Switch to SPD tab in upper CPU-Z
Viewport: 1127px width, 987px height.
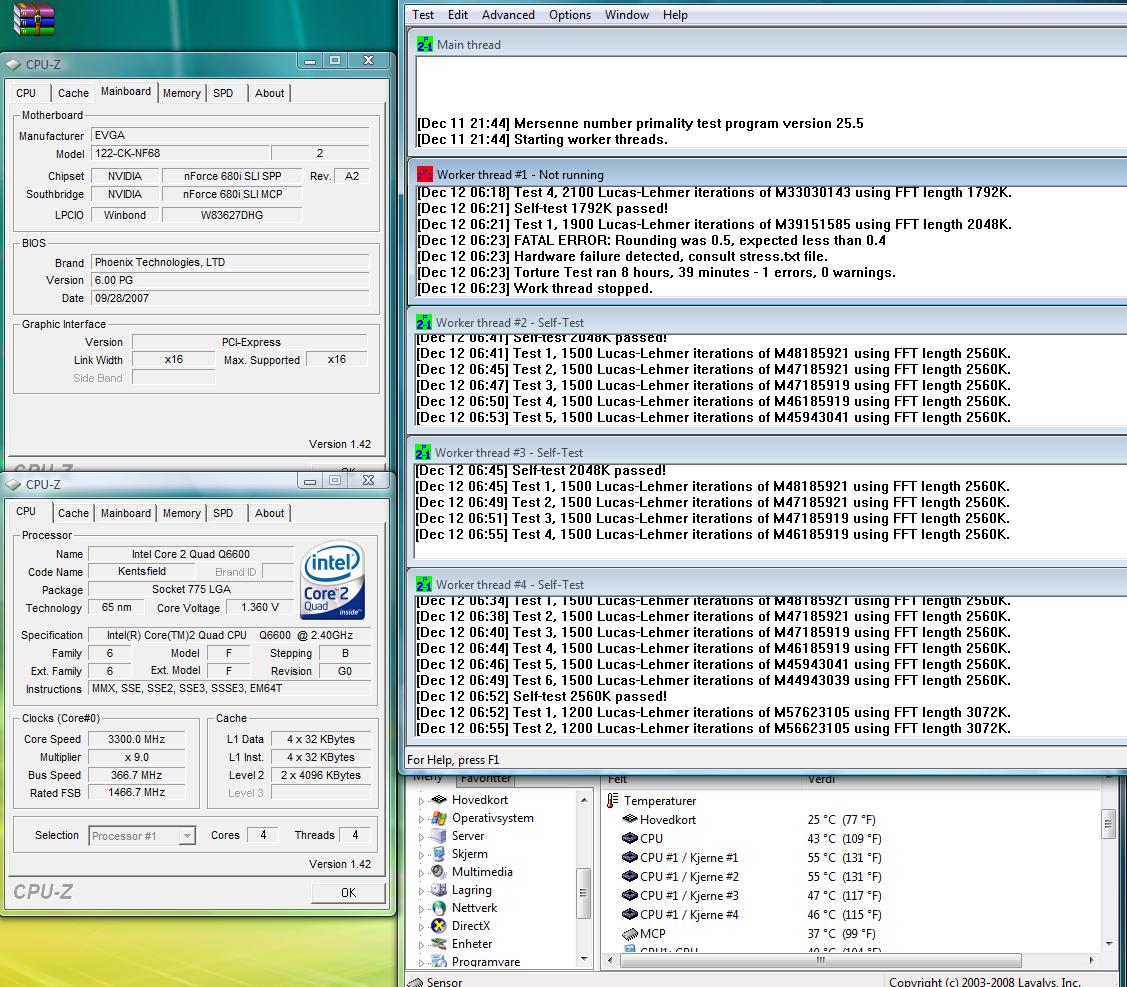click(x=223, y=93)
